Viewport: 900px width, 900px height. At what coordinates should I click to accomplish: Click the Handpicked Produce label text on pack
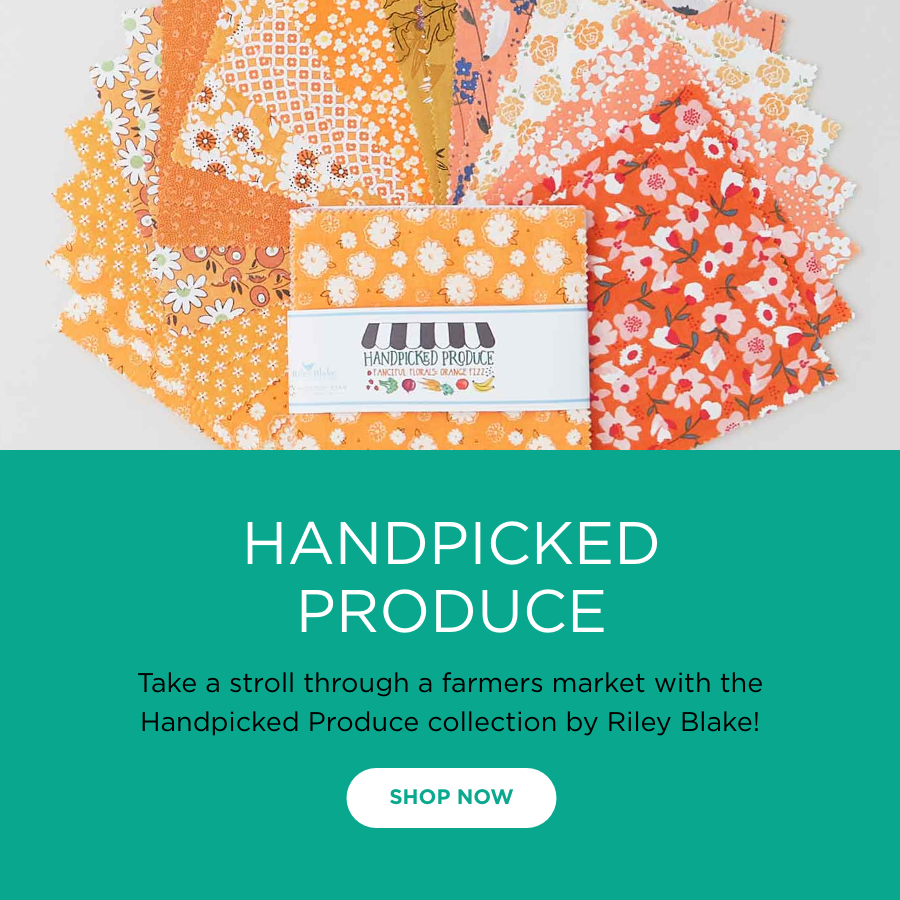pyautogui.click(x=428, y=358)
